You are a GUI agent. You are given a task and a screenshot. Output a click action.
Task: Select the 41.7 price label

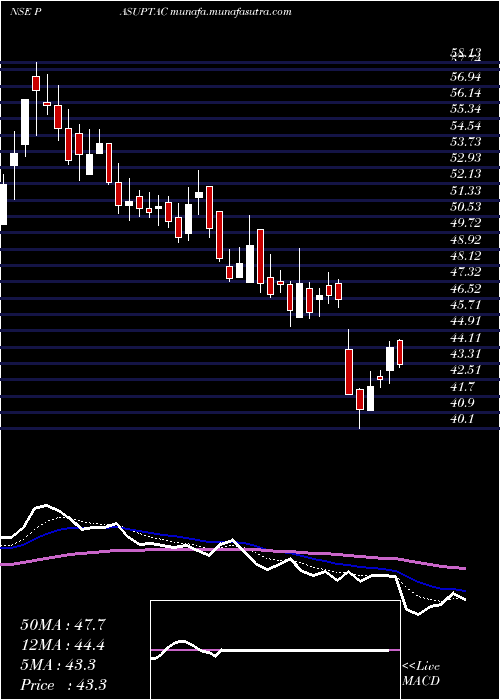tap(462, 387)
